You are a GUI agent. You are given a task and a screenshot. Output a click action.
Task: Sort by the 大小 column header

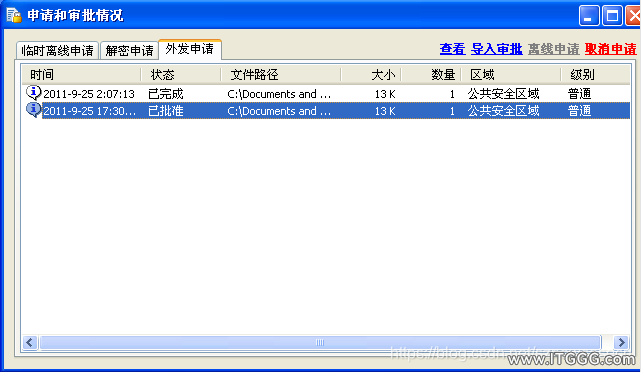[x=371, y=75]
